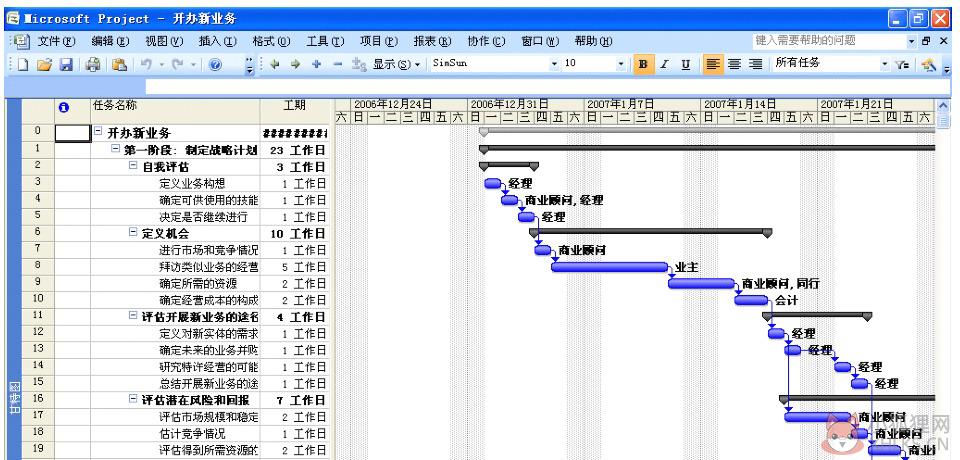Open the font size 10 dropdown
Screen dimensions: 960x460
621,64
